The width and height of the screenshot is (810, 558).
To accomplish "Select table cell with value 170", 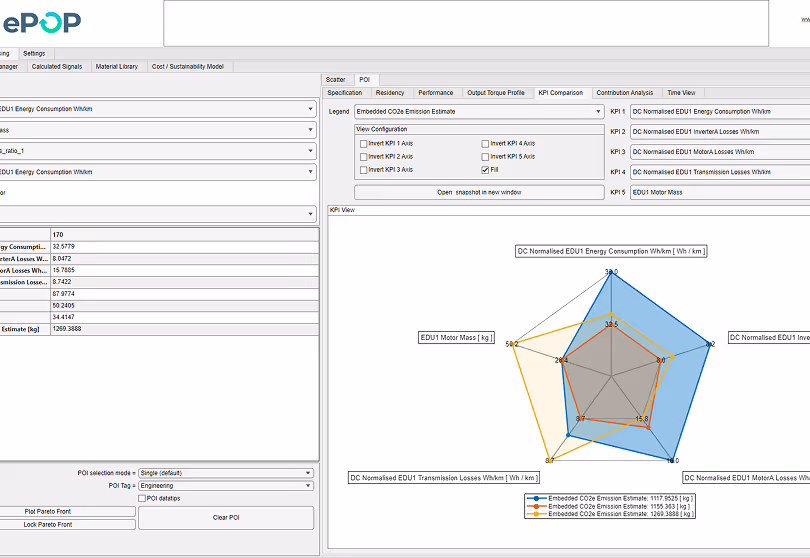I will click(184, 235).
